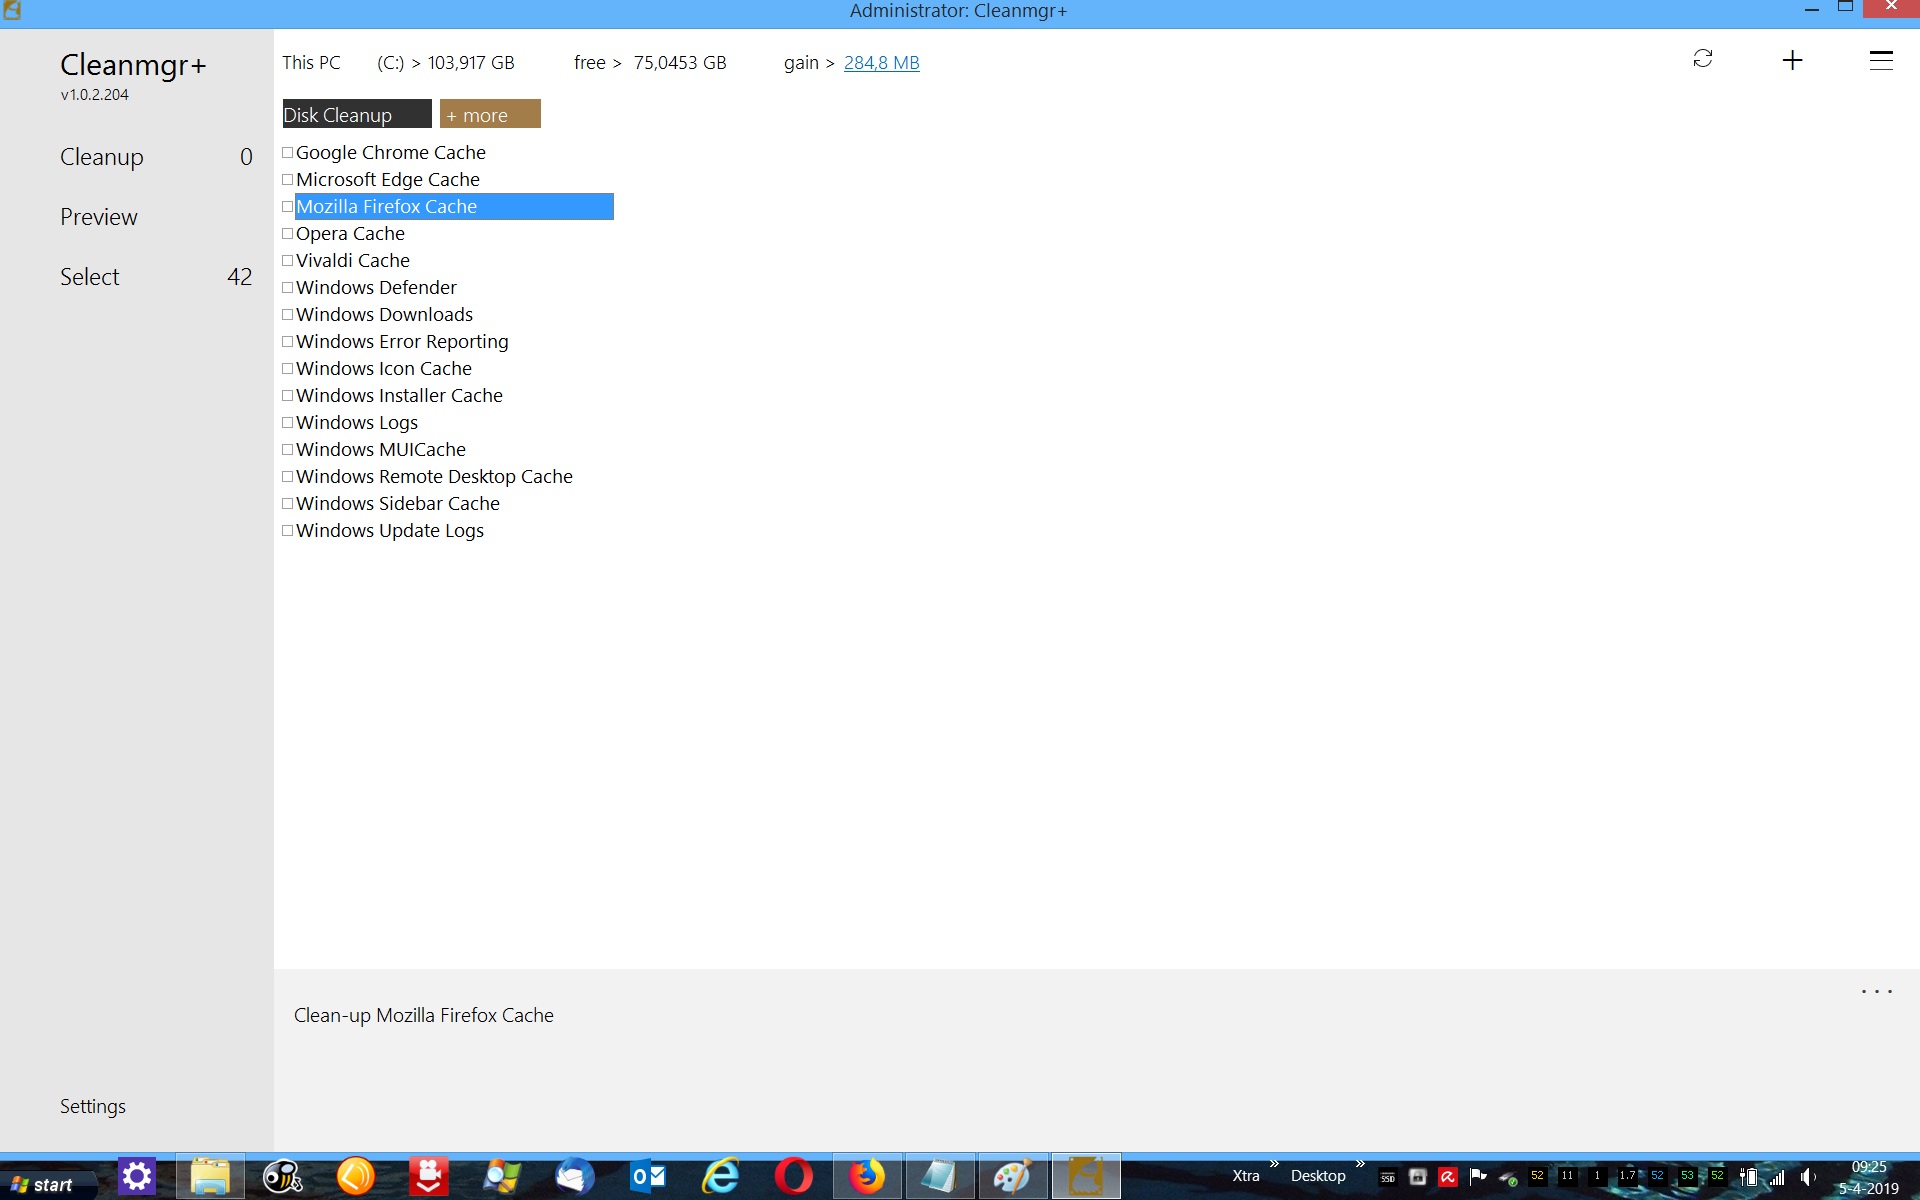Open the three-dots options in description panel
This screenshot has width=1920, height=1200.
(x=1876, y=992)
